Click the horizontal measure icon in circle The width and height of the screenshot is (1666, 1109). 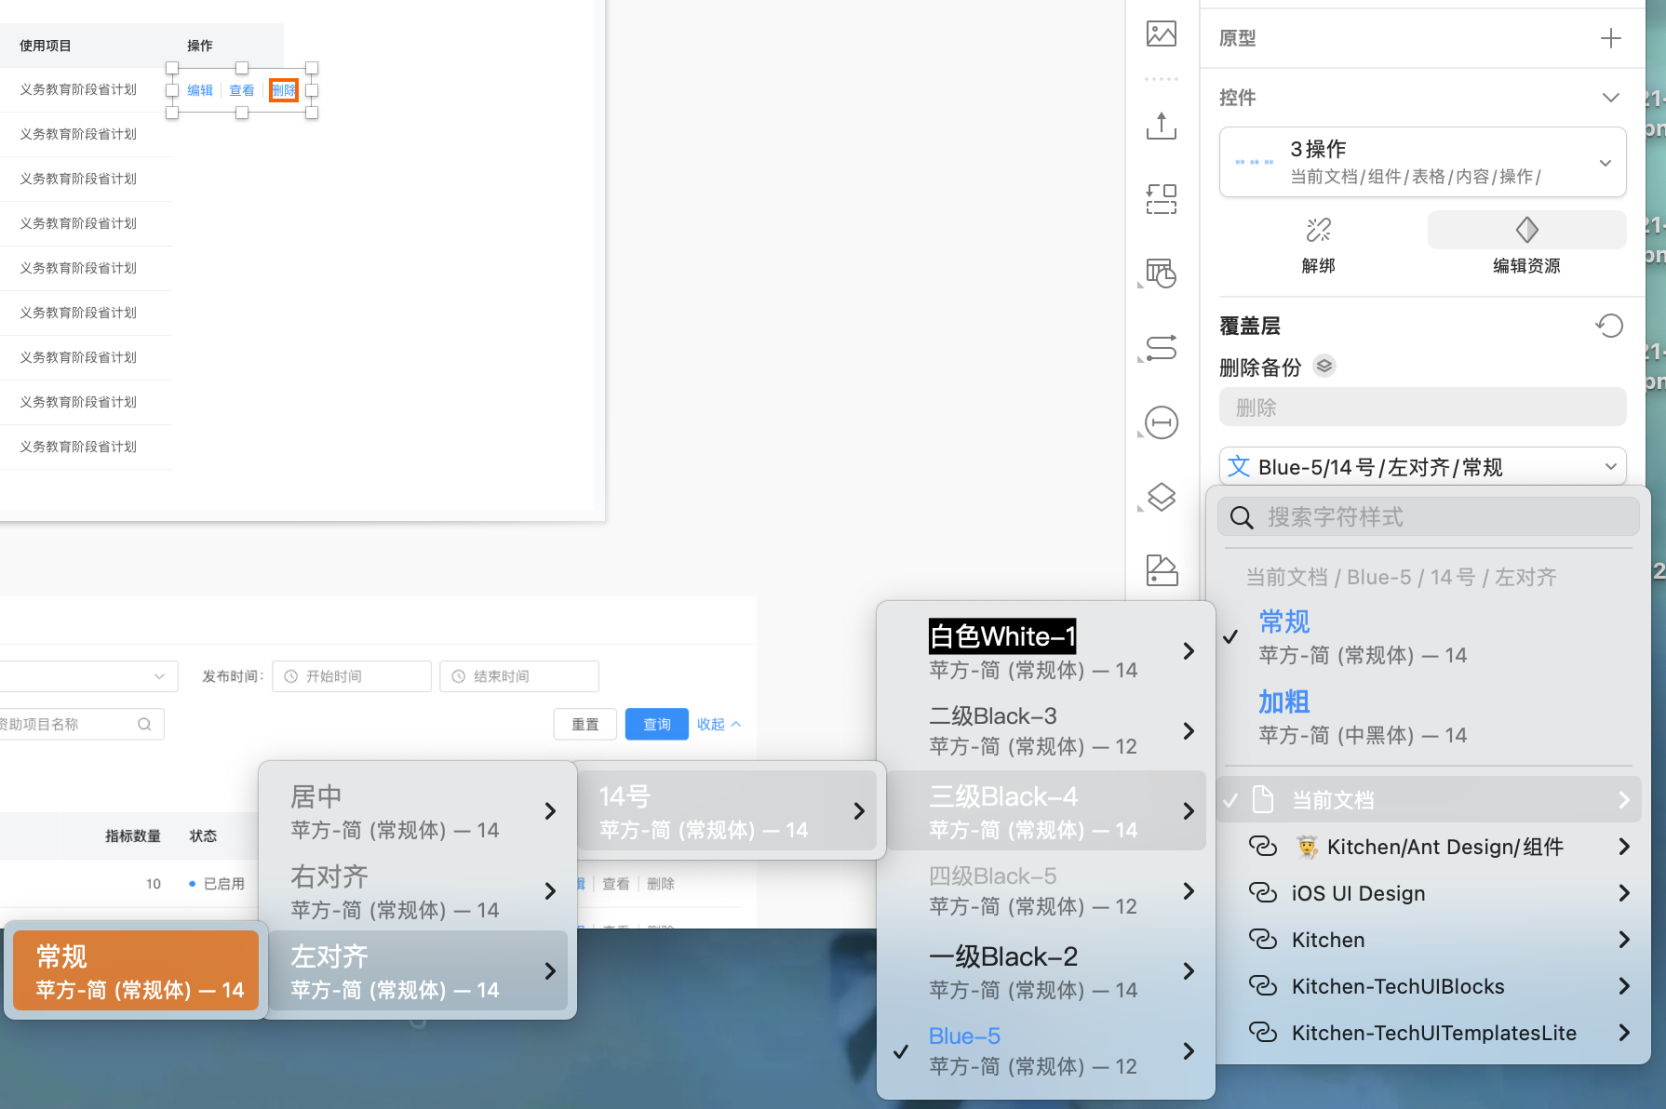coord(1161,423)
